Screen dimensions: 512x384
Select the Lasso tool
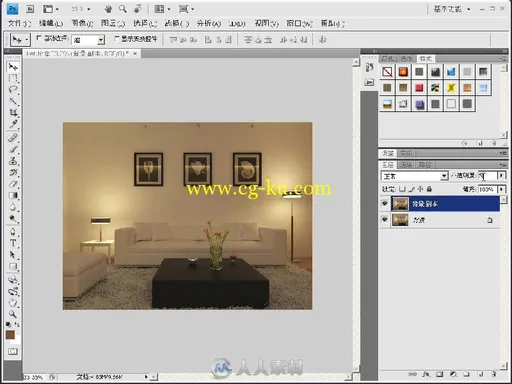13,90
